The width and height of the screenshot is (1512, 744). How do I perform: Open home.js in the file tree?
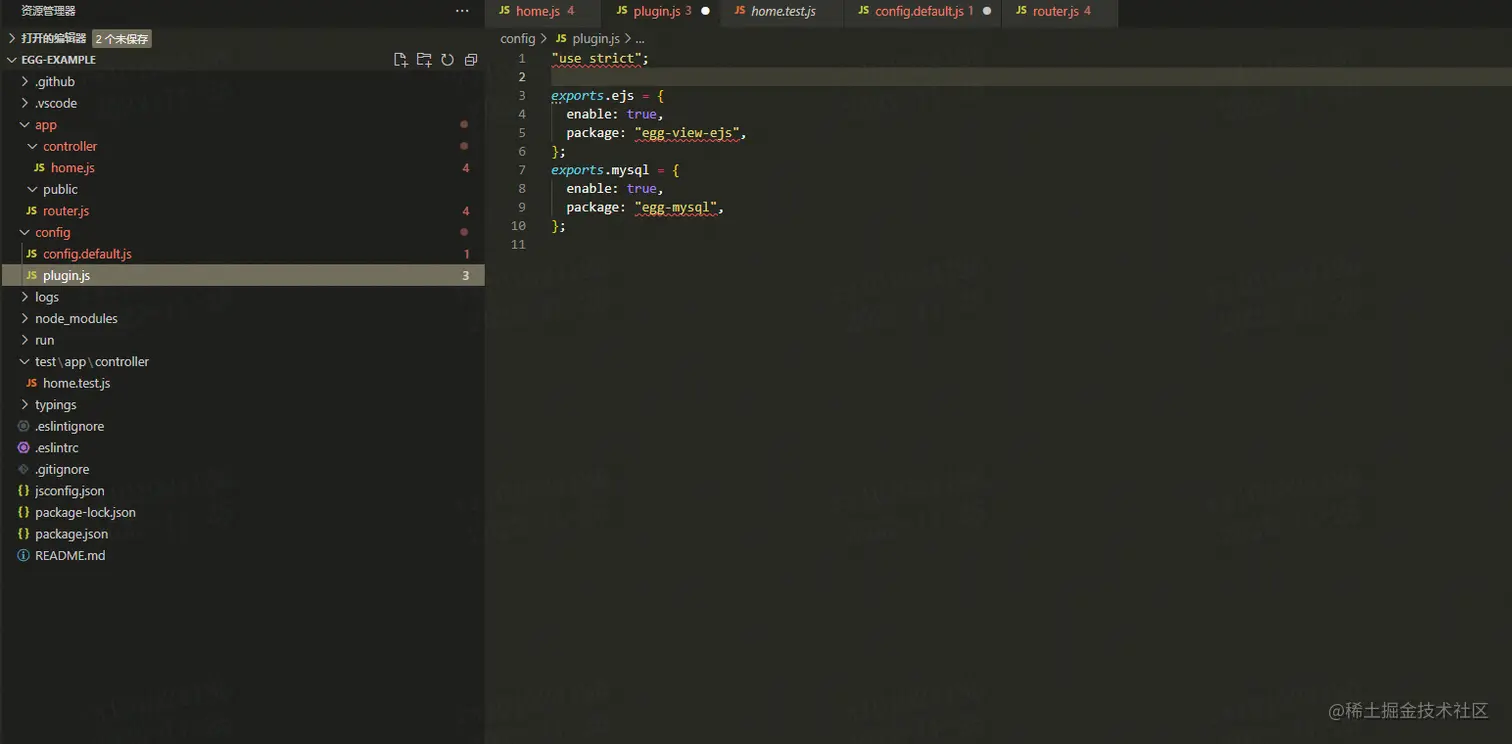pos(73,168)
